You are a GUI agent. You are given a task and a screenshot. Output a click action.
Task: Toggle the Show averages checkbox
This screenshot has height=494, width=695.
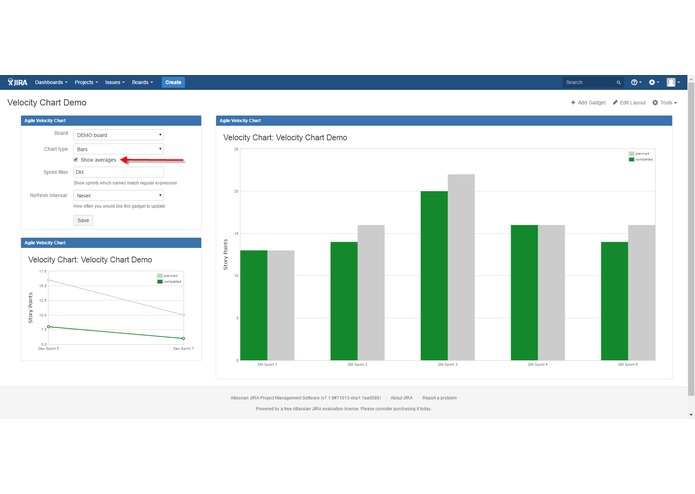(x=76, y=159)
